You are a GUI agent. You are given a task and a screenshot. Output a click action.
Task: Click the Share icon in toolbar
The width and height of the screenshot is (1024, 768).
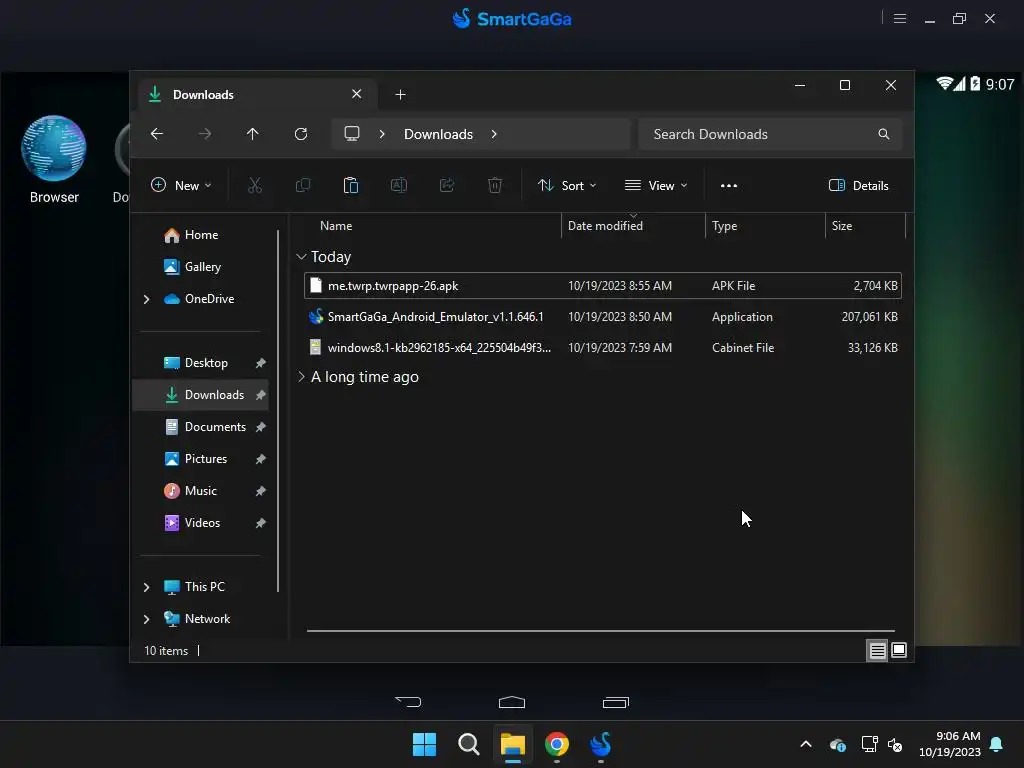click(x=447, y=185)
